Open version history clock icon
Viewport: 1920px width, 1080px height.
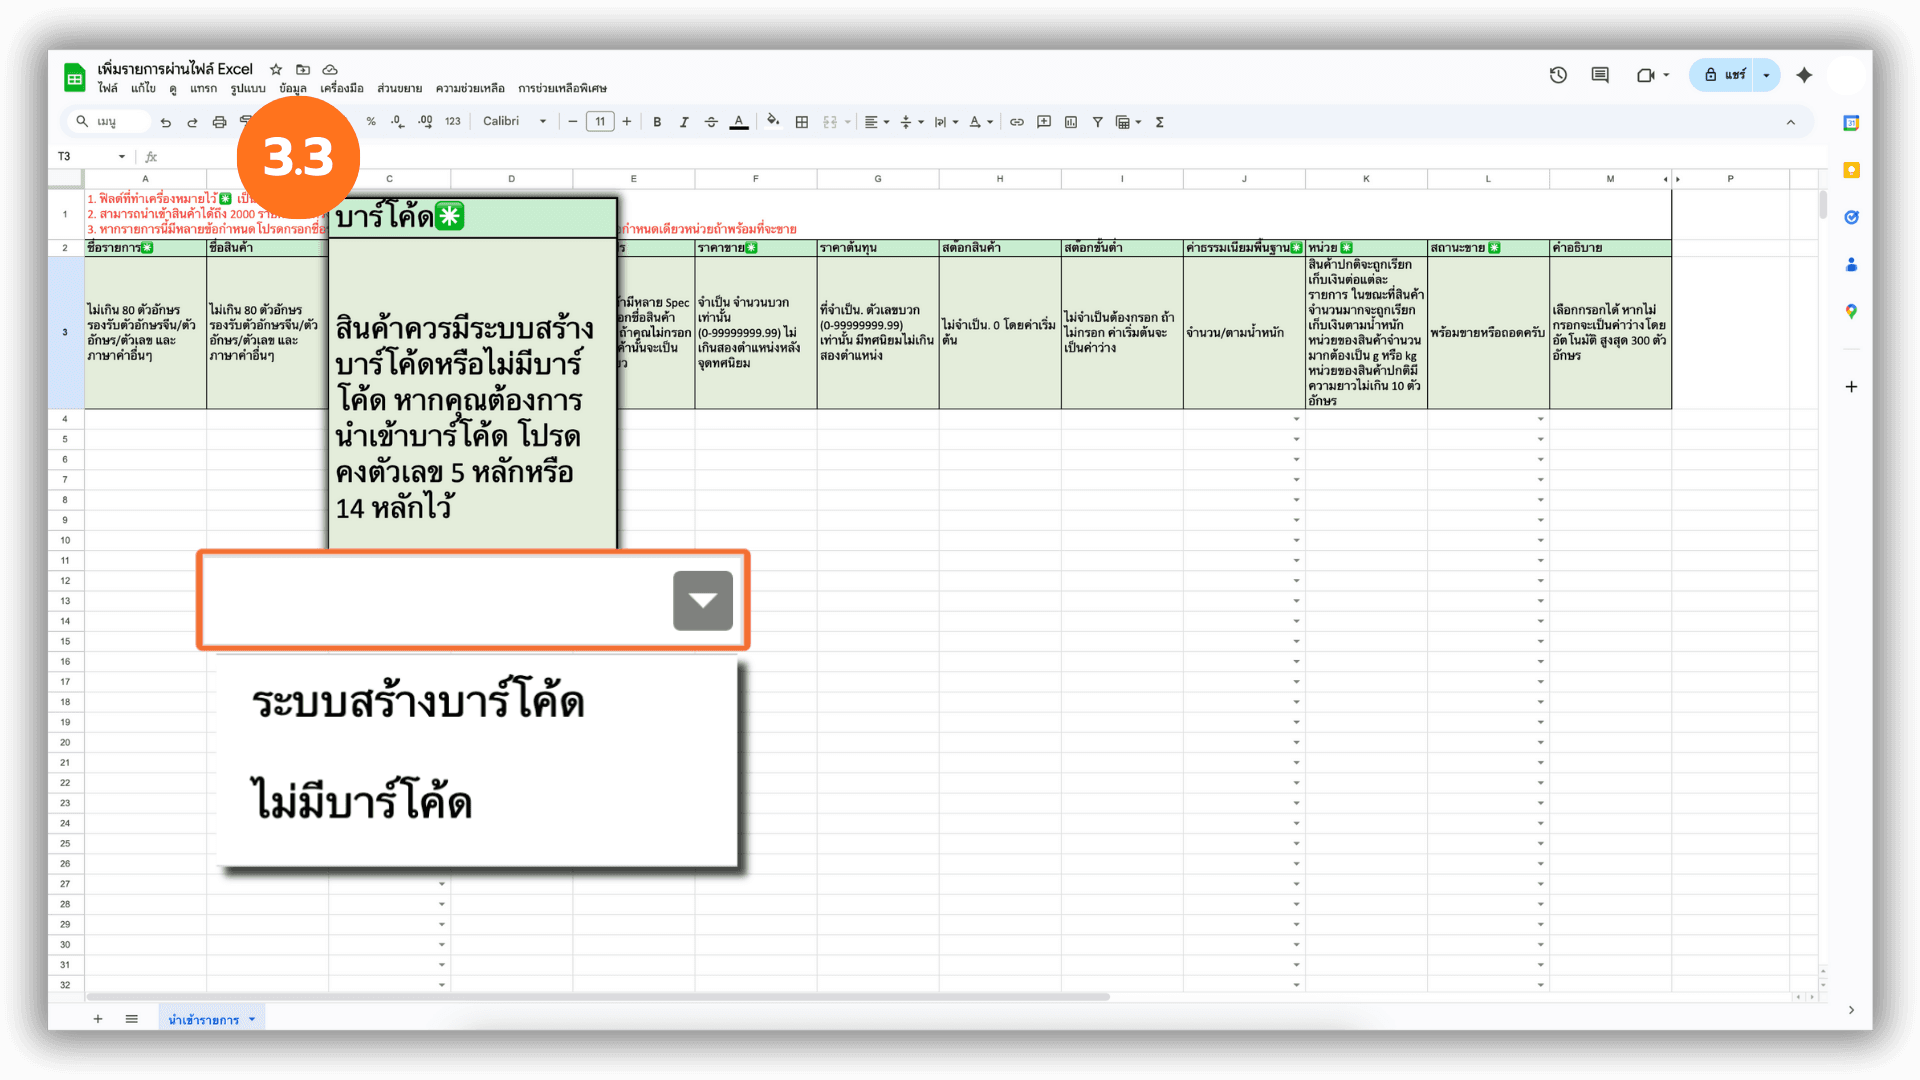coord(1558,75)
